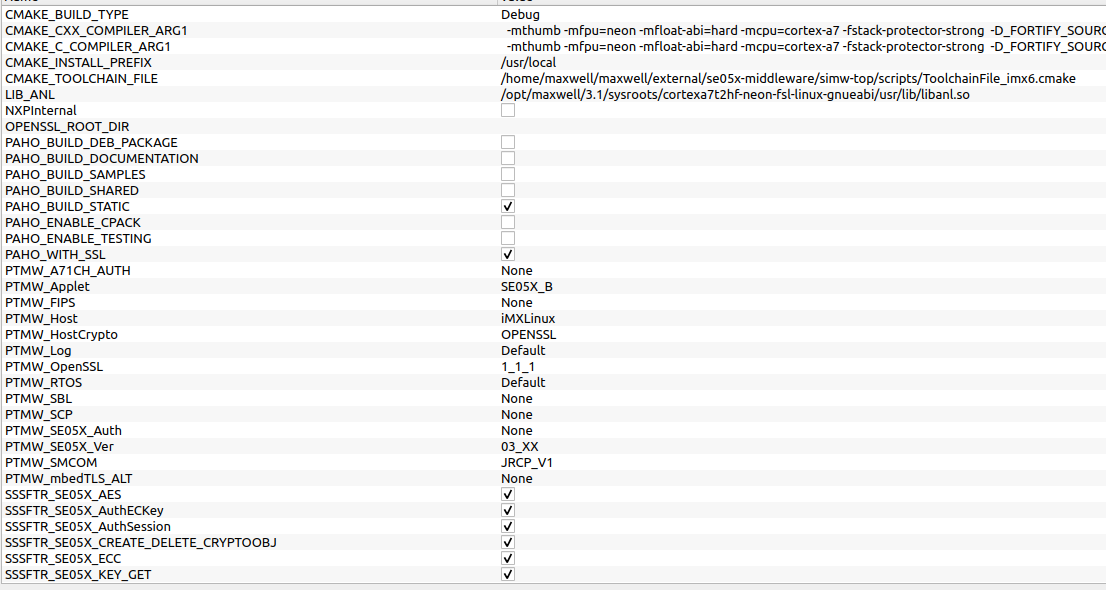Image resolution: width=1106 pixels, height=590 pixels.
Task: Disable the PAHO_BUILD_STATIC checkbox
Action: pos(507,205)
